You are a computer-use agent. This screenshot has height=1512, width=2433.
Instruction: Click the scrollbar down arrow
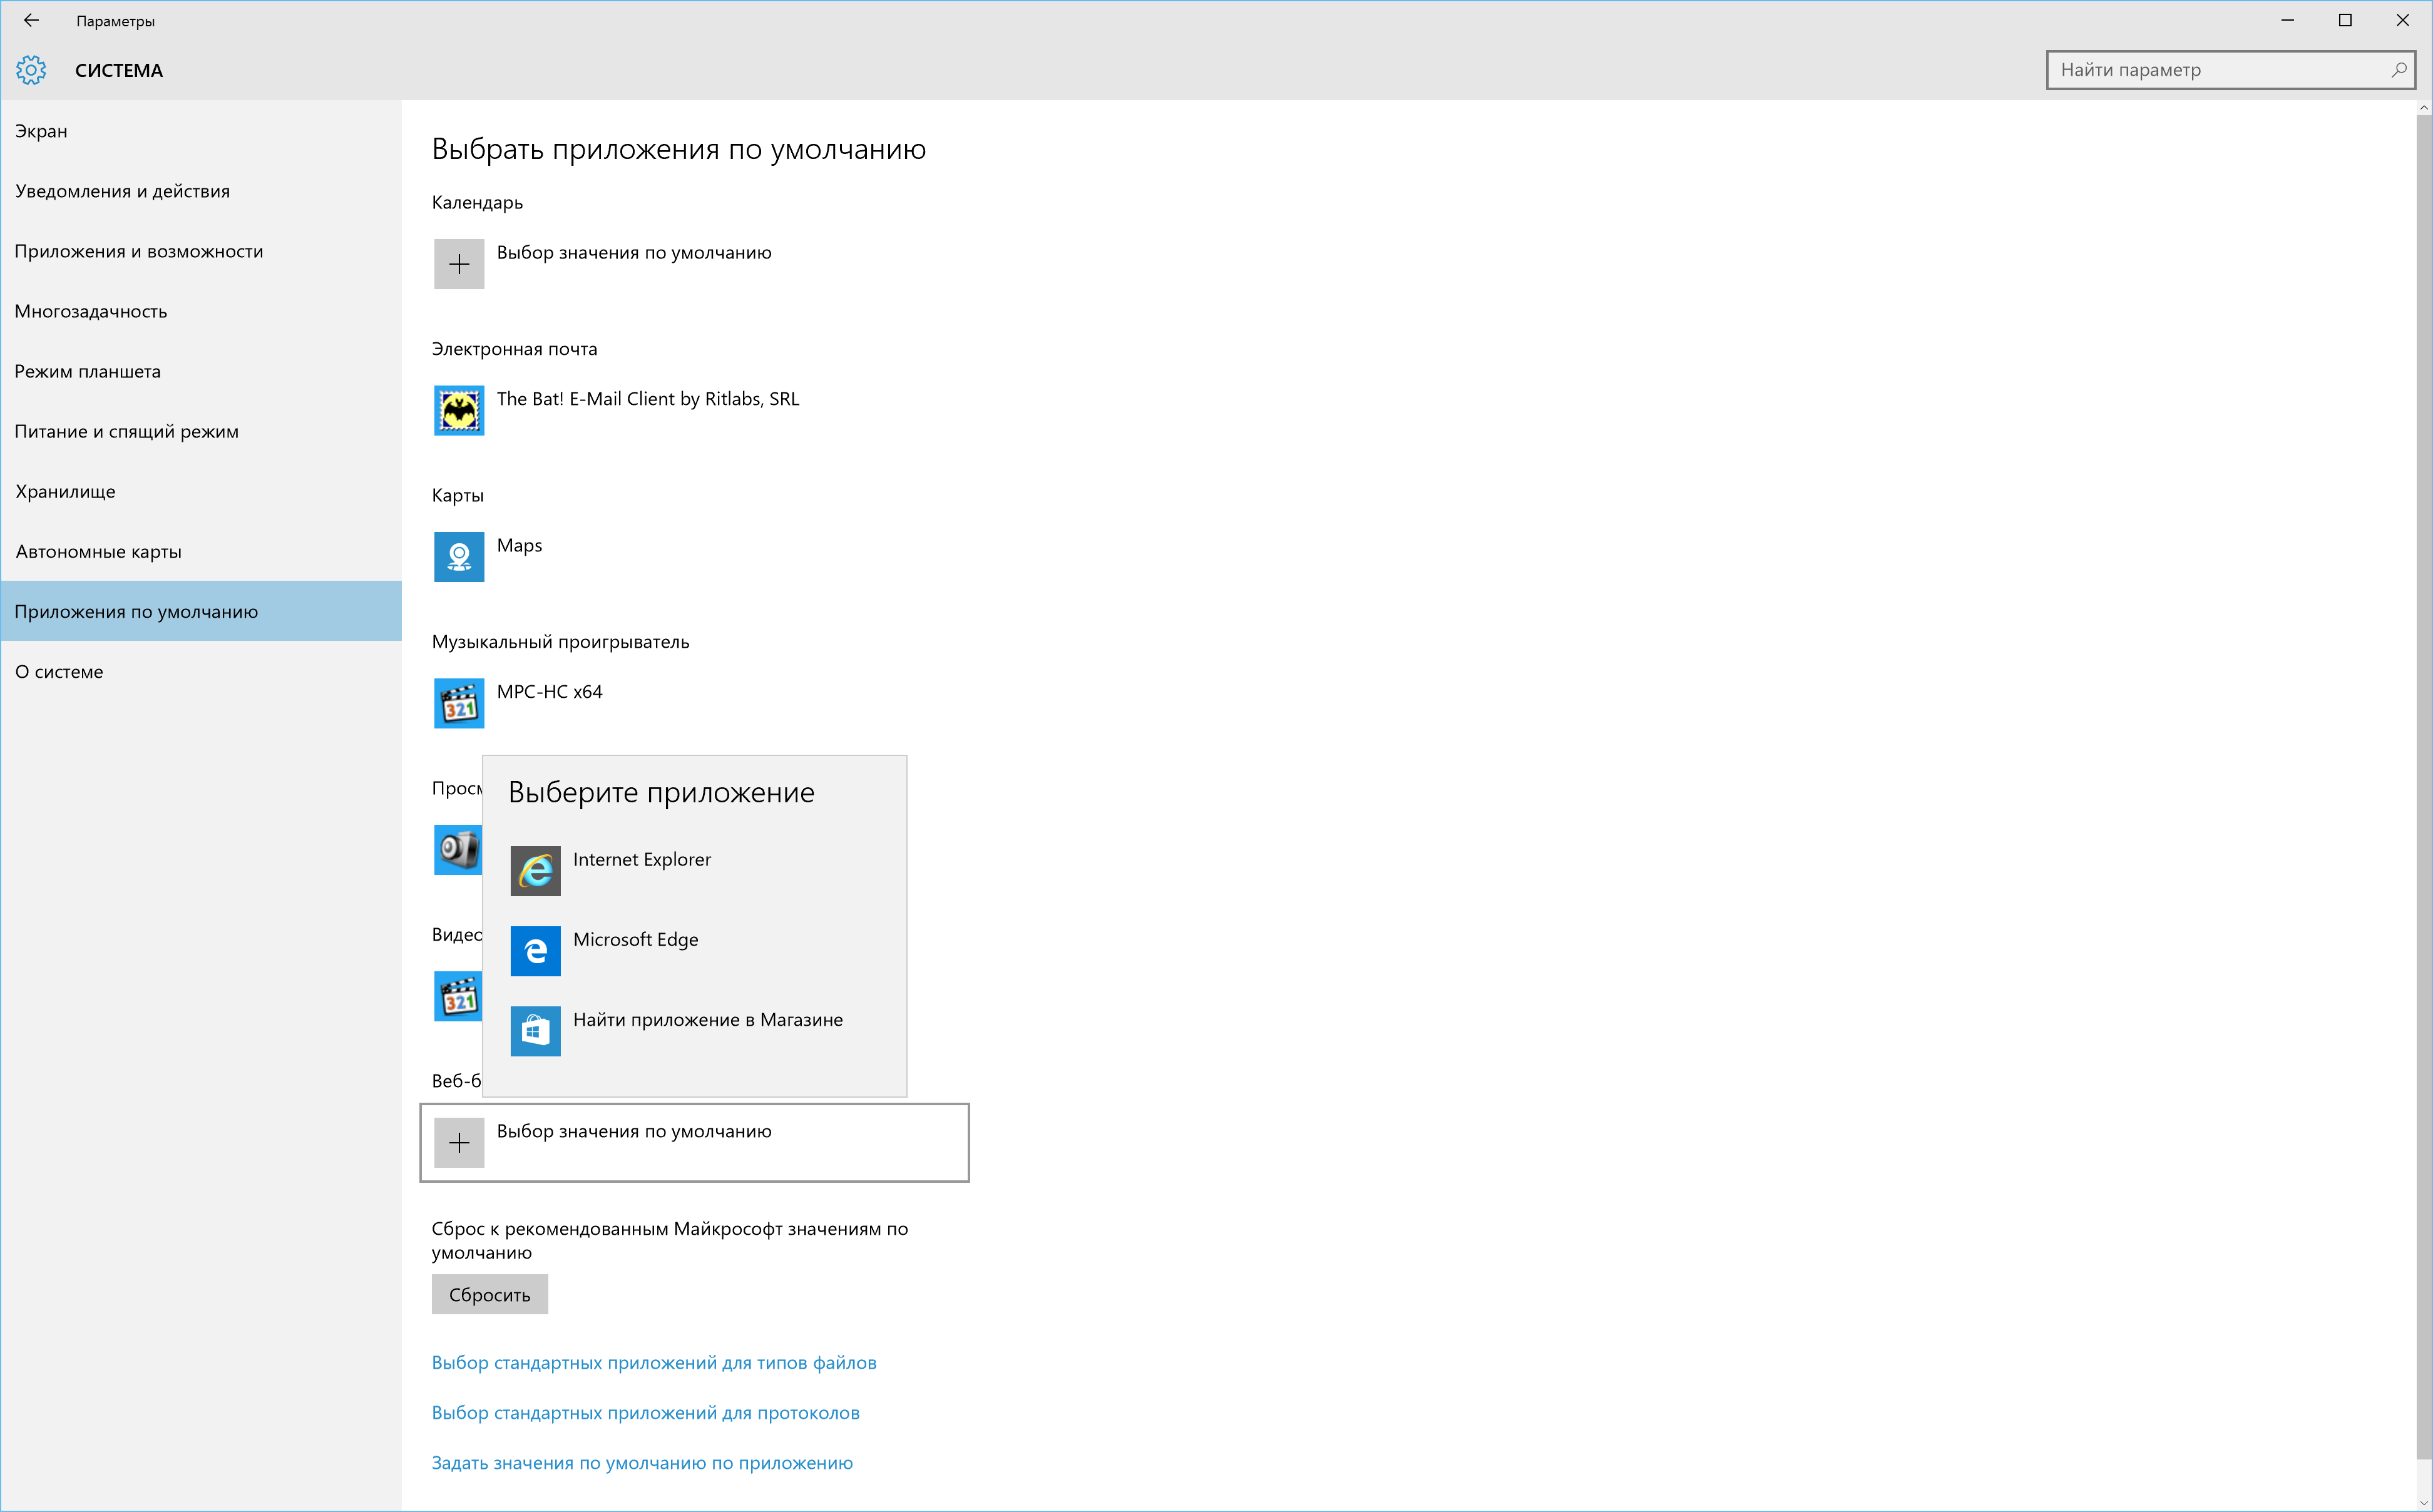click(2423, 1503)
